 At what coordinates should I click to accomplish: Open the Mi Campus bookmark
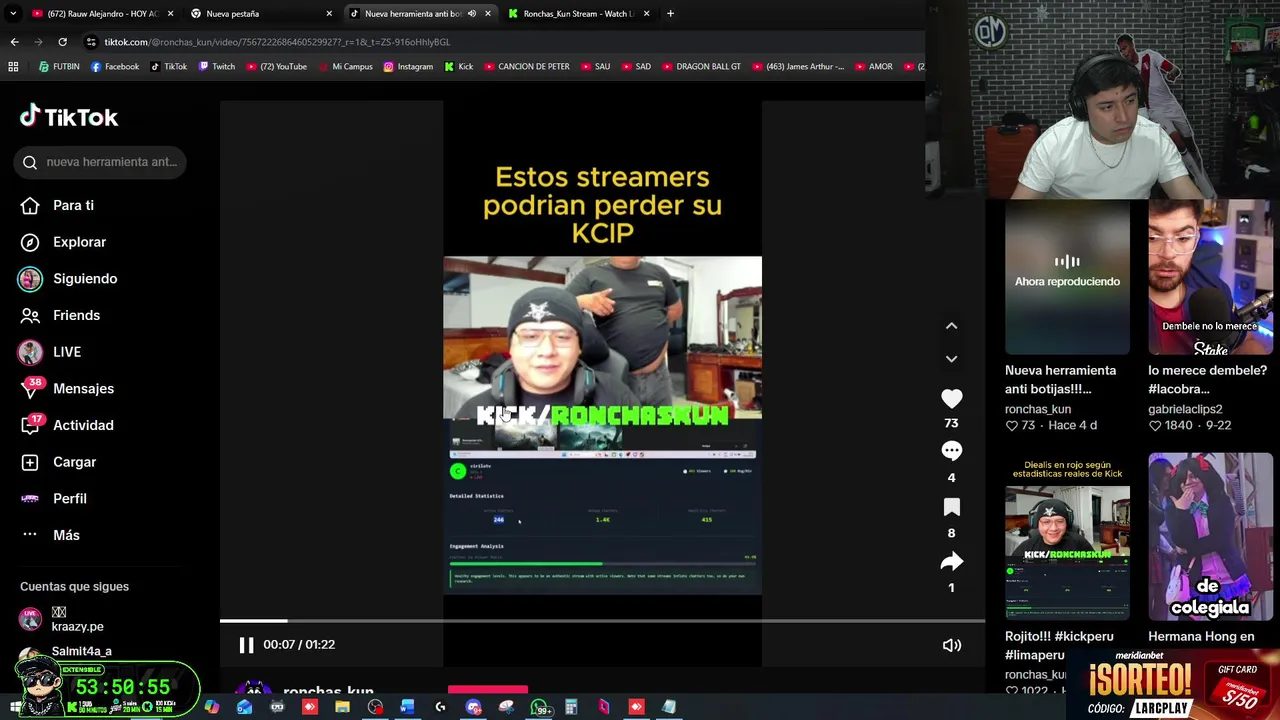point(346,67)
